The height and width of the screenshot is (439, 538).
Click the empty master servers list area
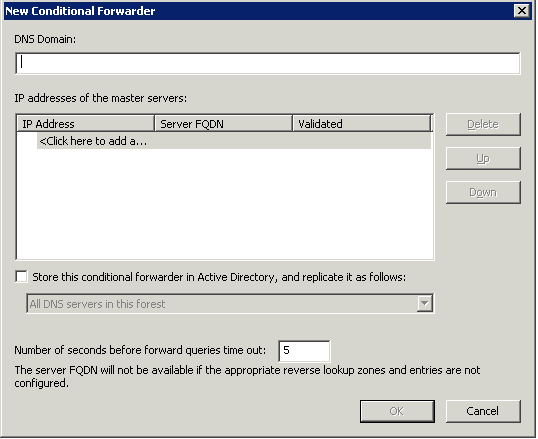click(225, 204)
